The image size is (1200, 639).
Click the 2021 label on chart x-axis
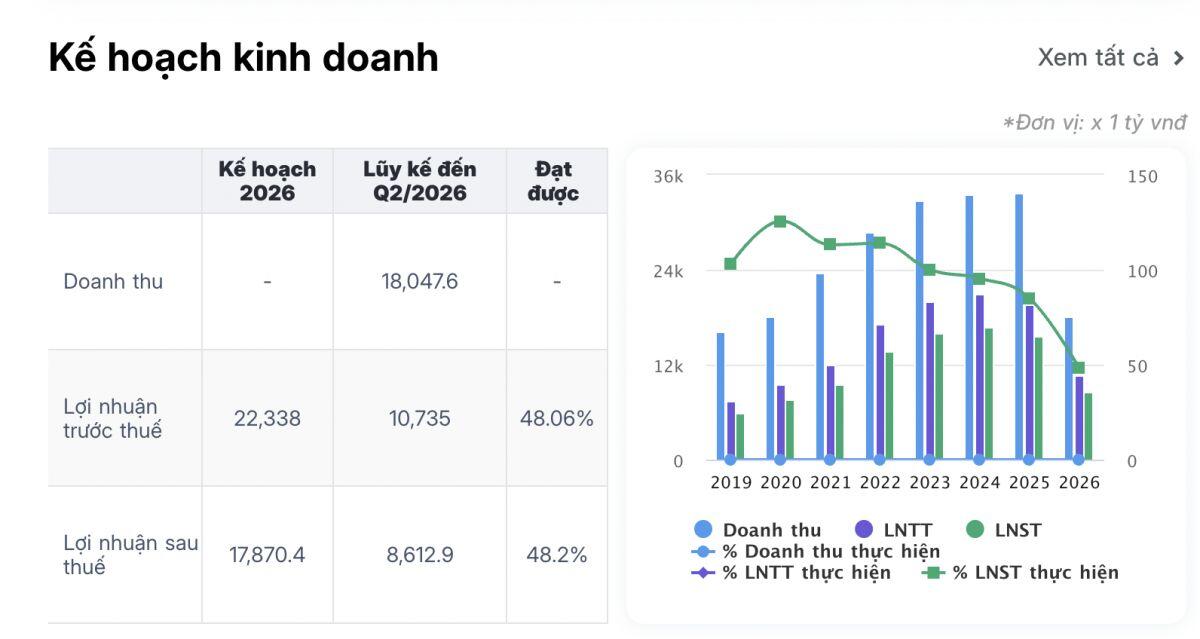(830, 482)
